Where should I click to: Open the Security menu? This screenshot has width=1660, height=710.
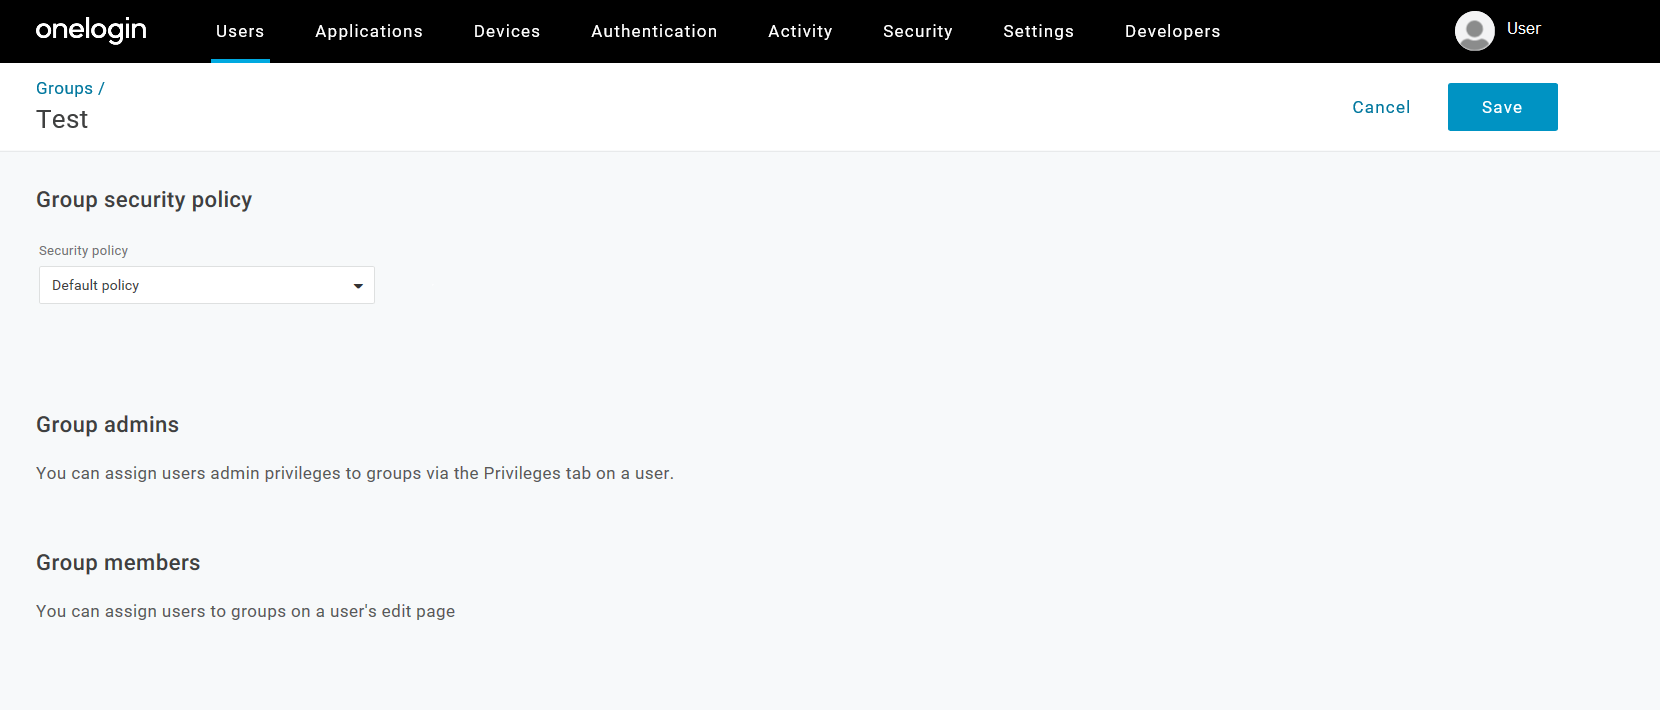[x=918, y=31]
